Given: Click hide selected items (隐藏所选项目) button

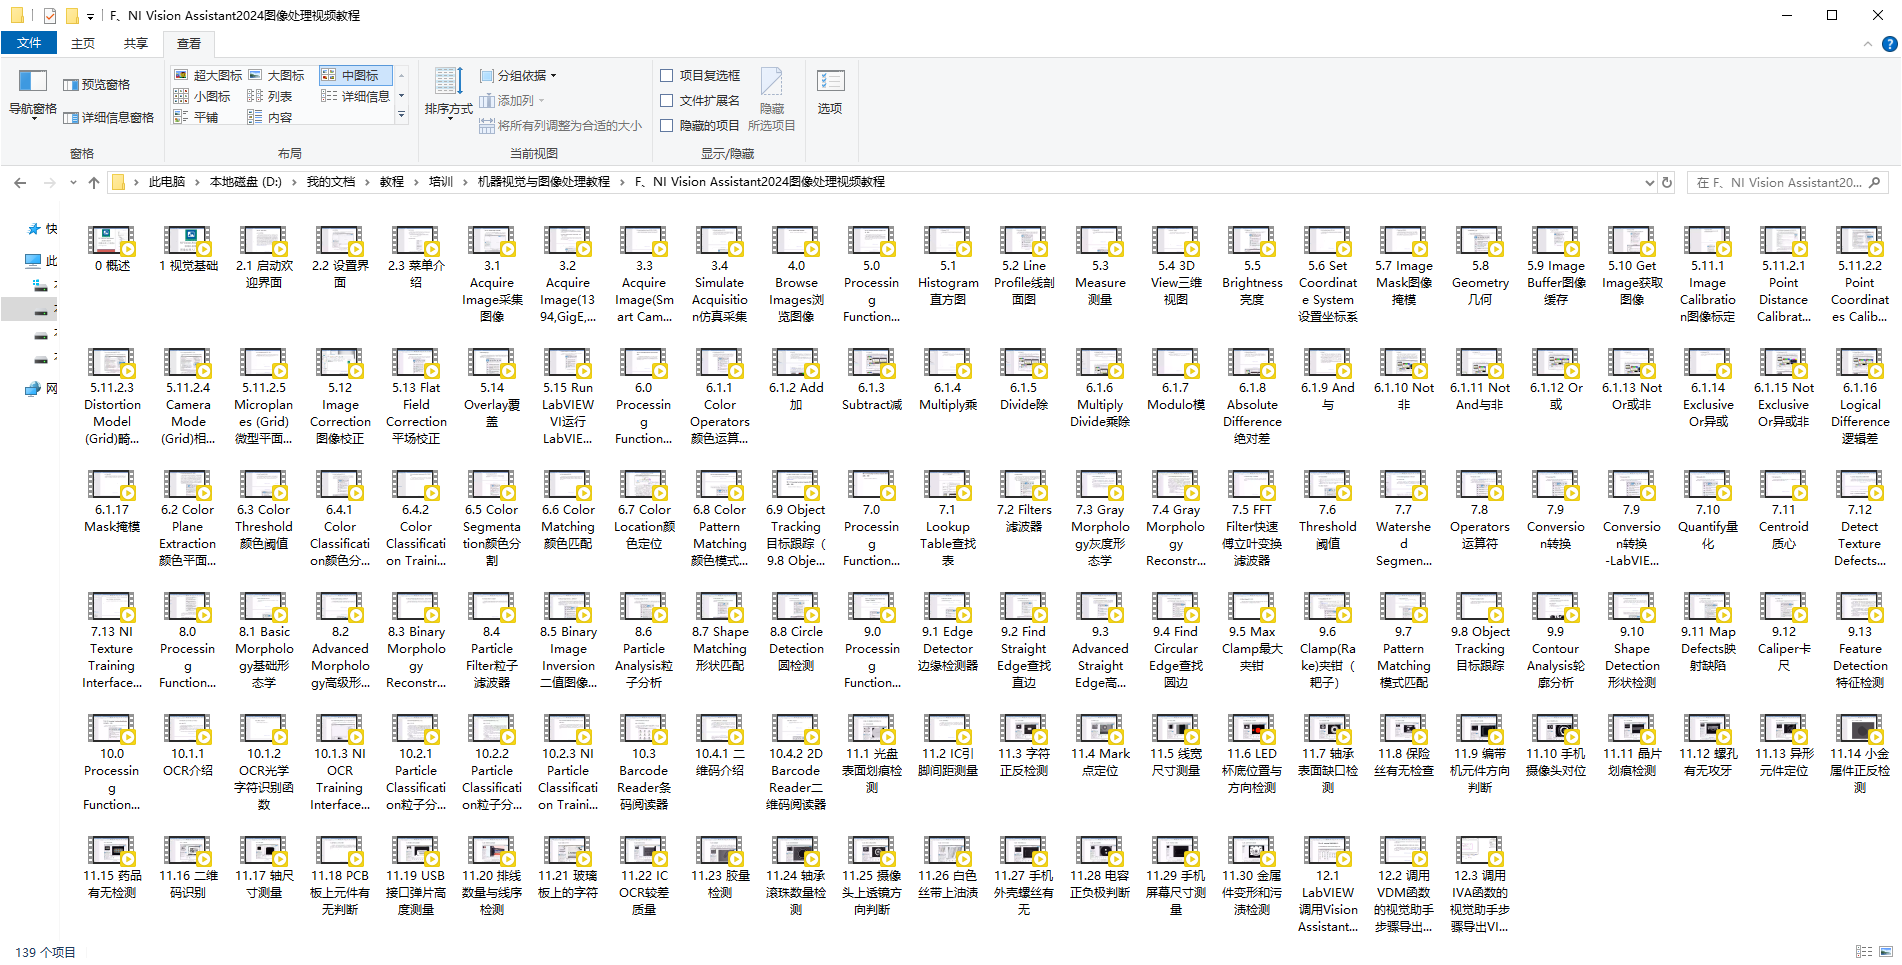Looking at the screenshot, I should 772,99.
